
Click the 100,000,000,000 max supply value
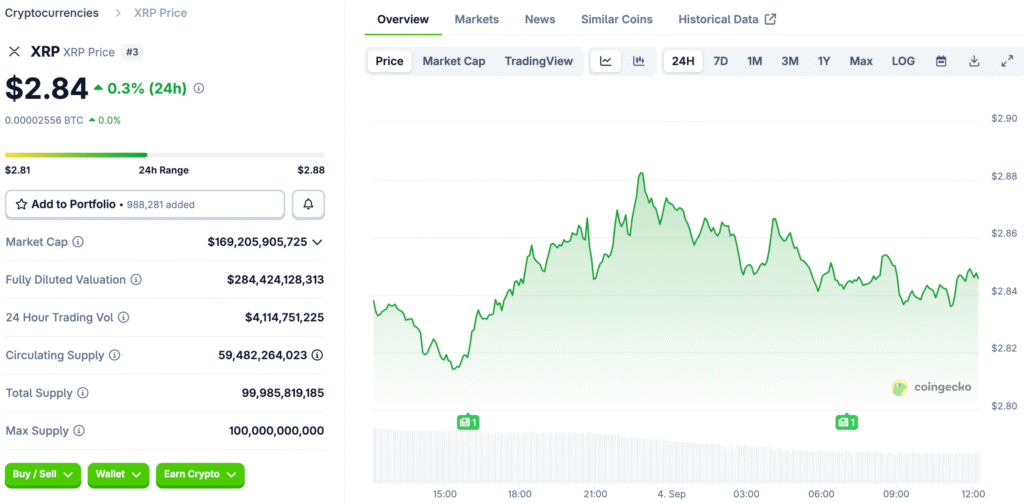[277, 431]
